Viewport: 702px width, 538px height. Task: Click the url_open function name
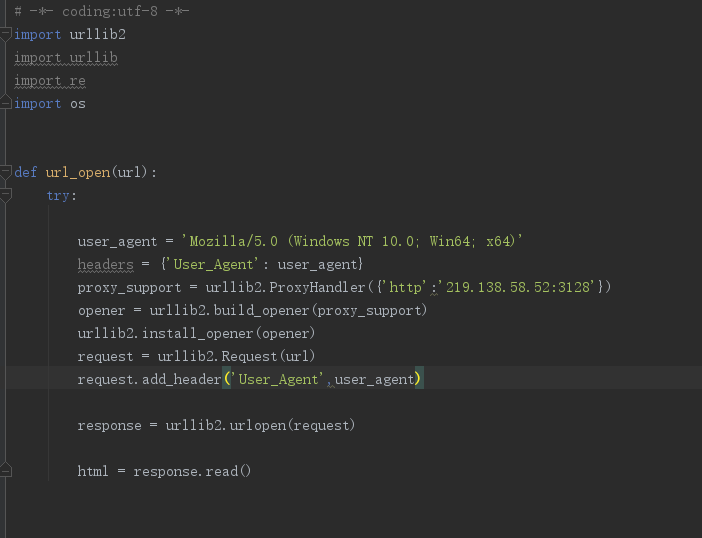(77, 172)
